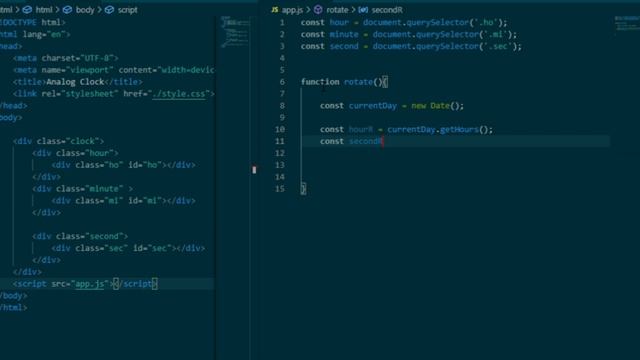
Task: Click the 'script' breadcrumb in left editor
Action: pos(127,10)
